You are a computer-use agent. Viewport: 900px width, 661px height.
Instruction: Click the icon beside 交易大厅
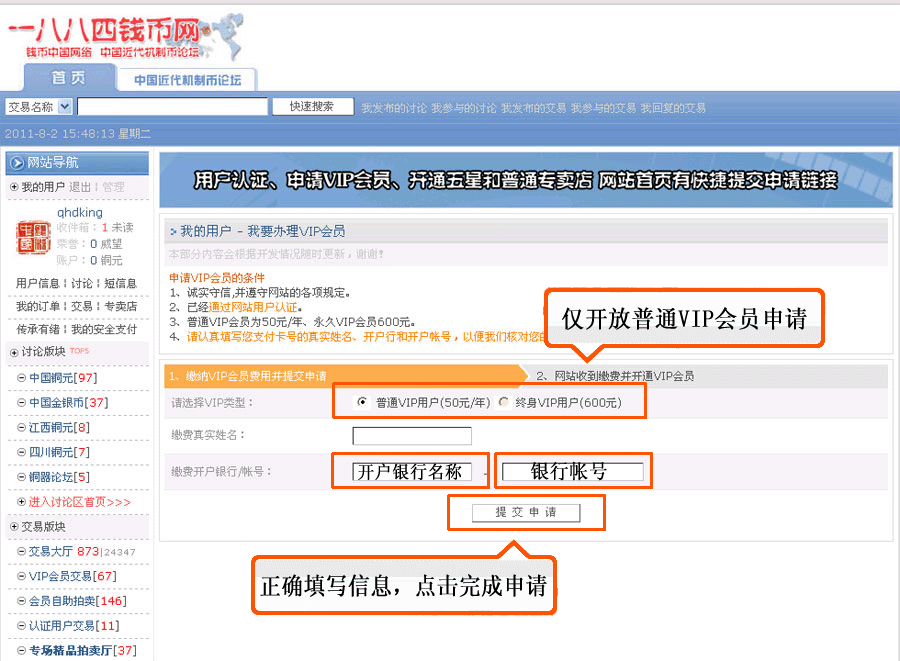click(x=22, y=551)
